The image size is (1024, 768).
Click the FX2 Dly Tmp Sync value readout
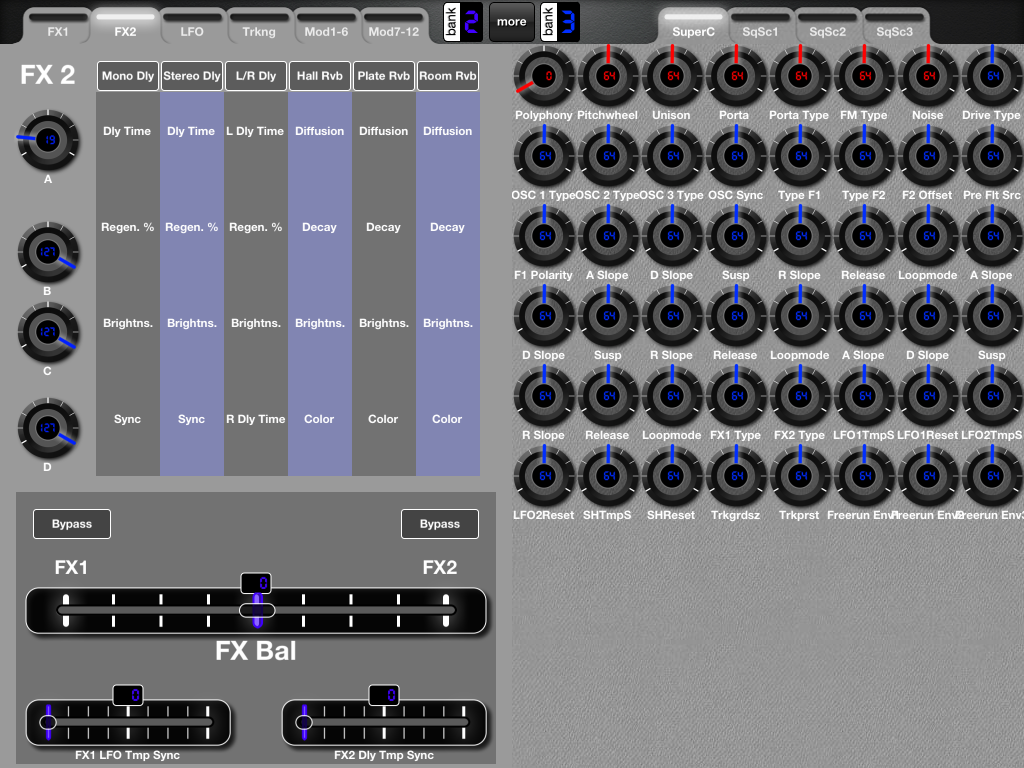click(384, 695)
